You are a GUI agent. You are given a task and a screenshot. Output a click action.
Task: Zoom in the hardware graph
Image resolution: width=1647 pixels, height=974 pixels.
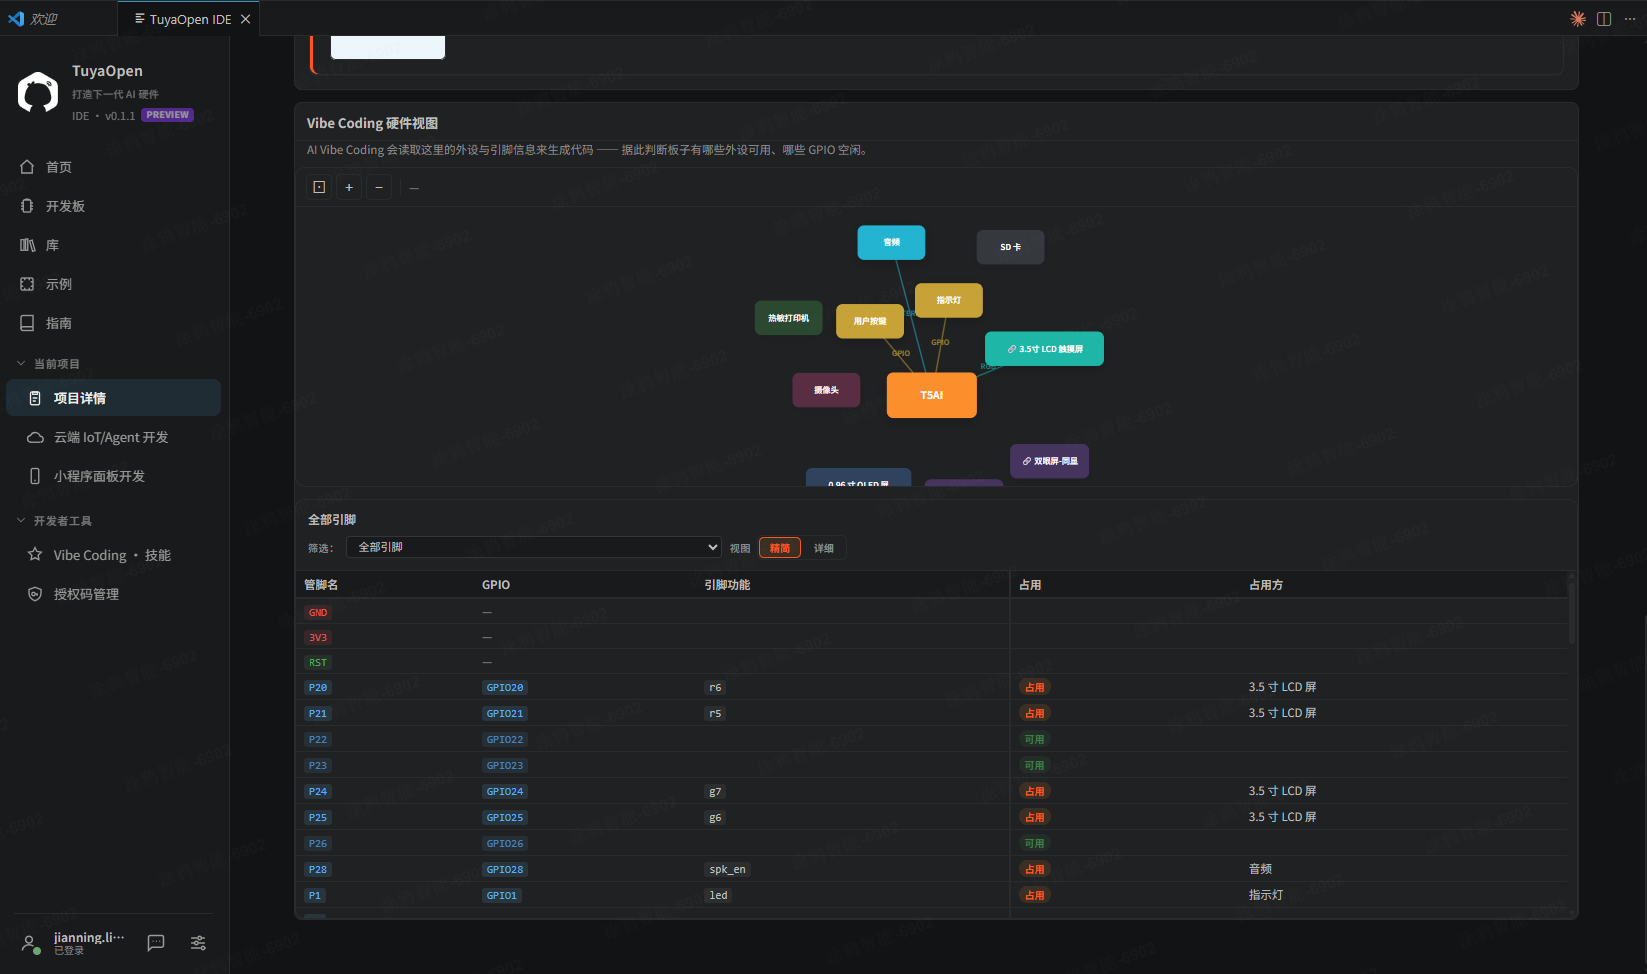point(349,187)
